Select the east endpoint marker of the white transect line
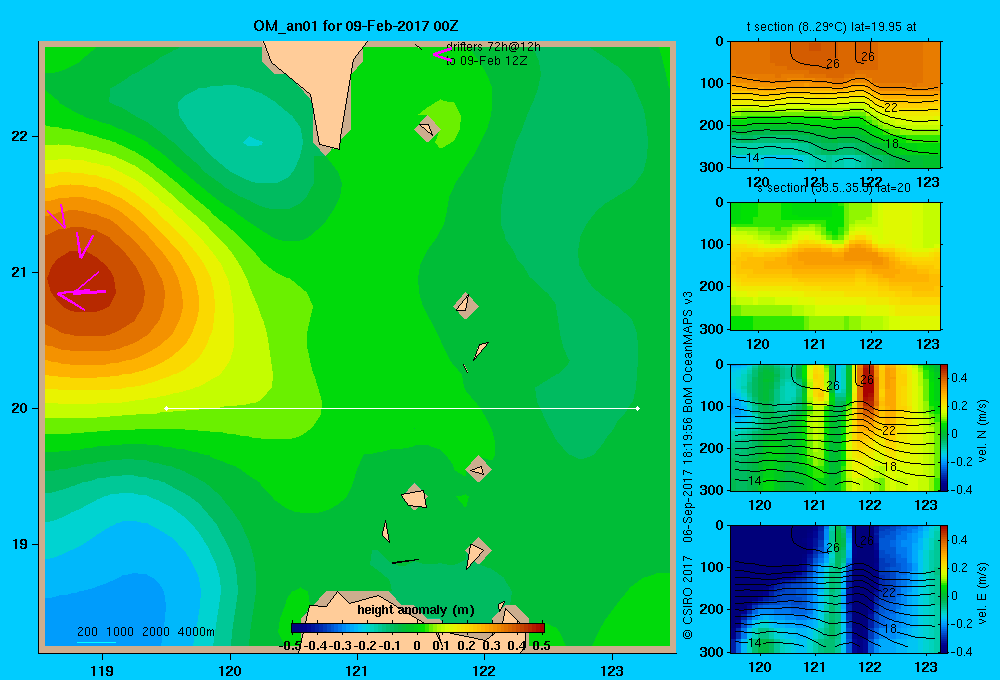This screenshot has height=680, width=1000. 637,408
